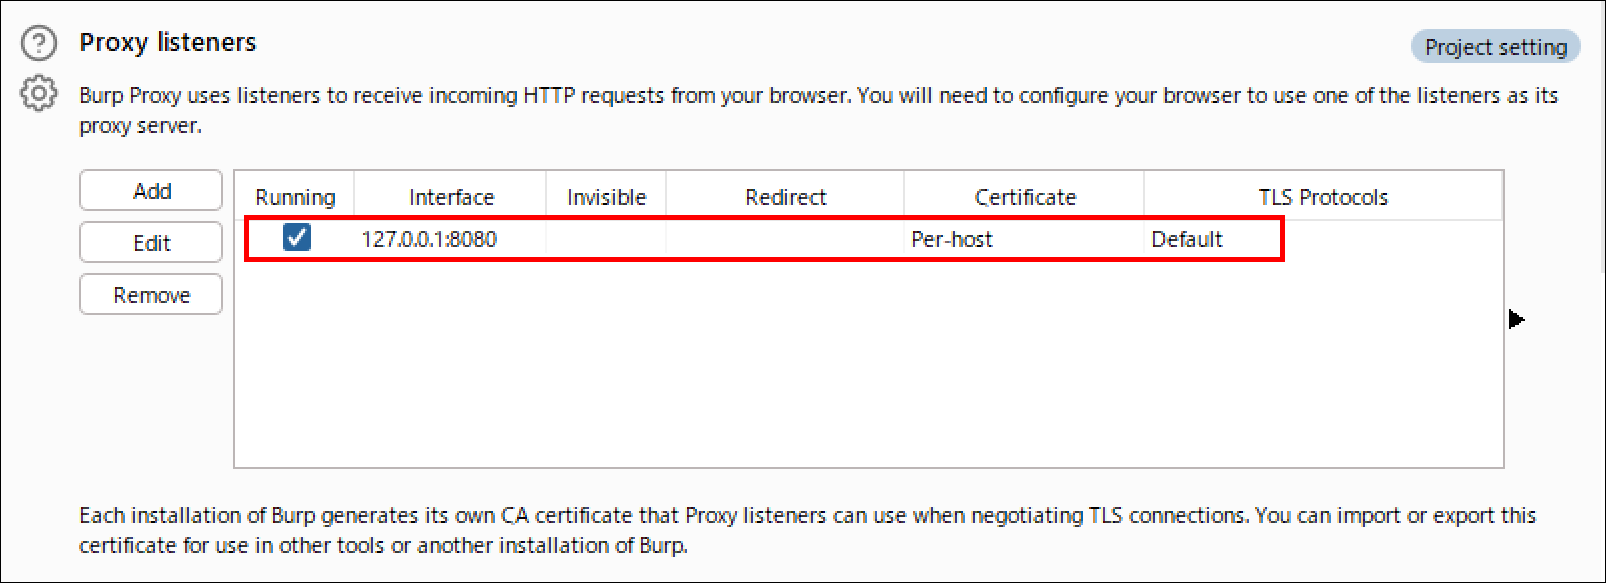Select the Per-host certificate cell
This screenshot has width=1606, height=583.
click(x=1024, y=239)
